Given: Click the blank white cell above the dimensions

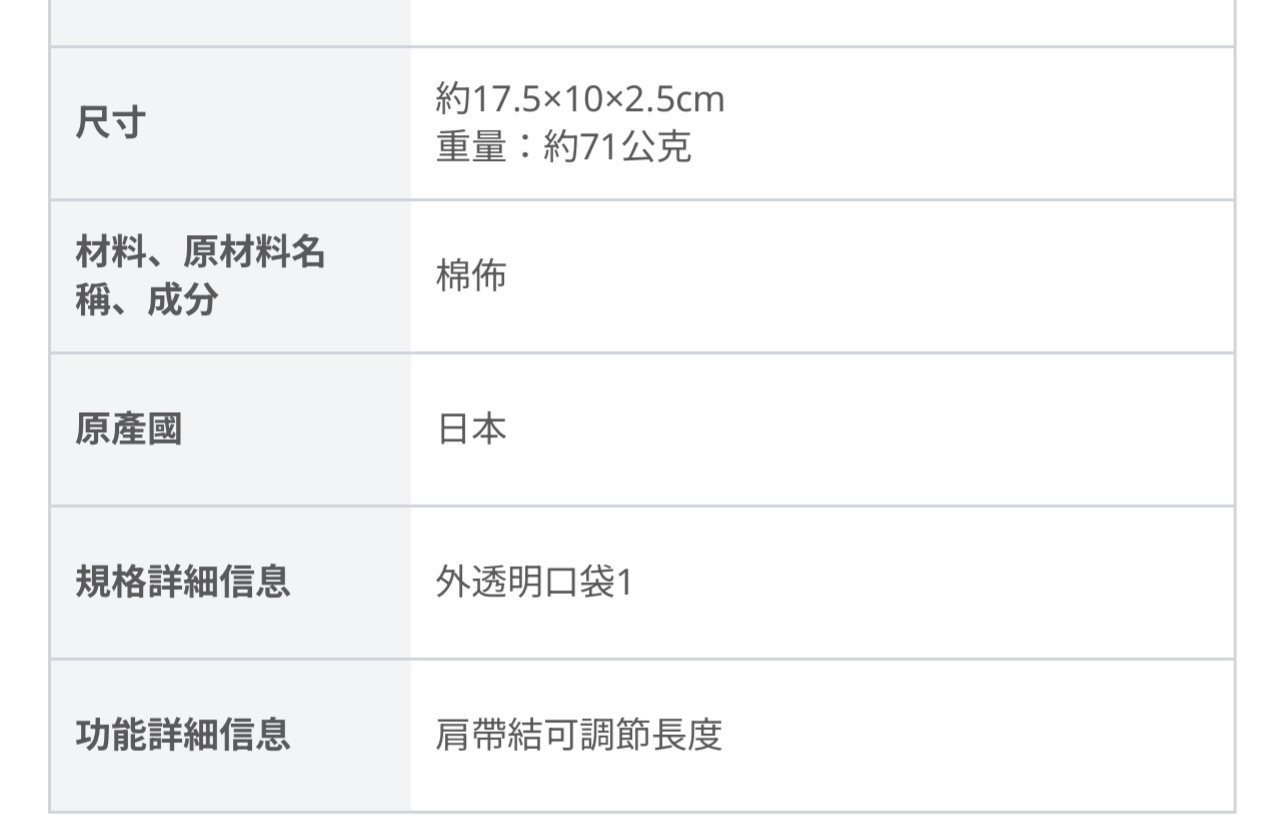Looking at the screenshot, I should click(x=822, y=22).
